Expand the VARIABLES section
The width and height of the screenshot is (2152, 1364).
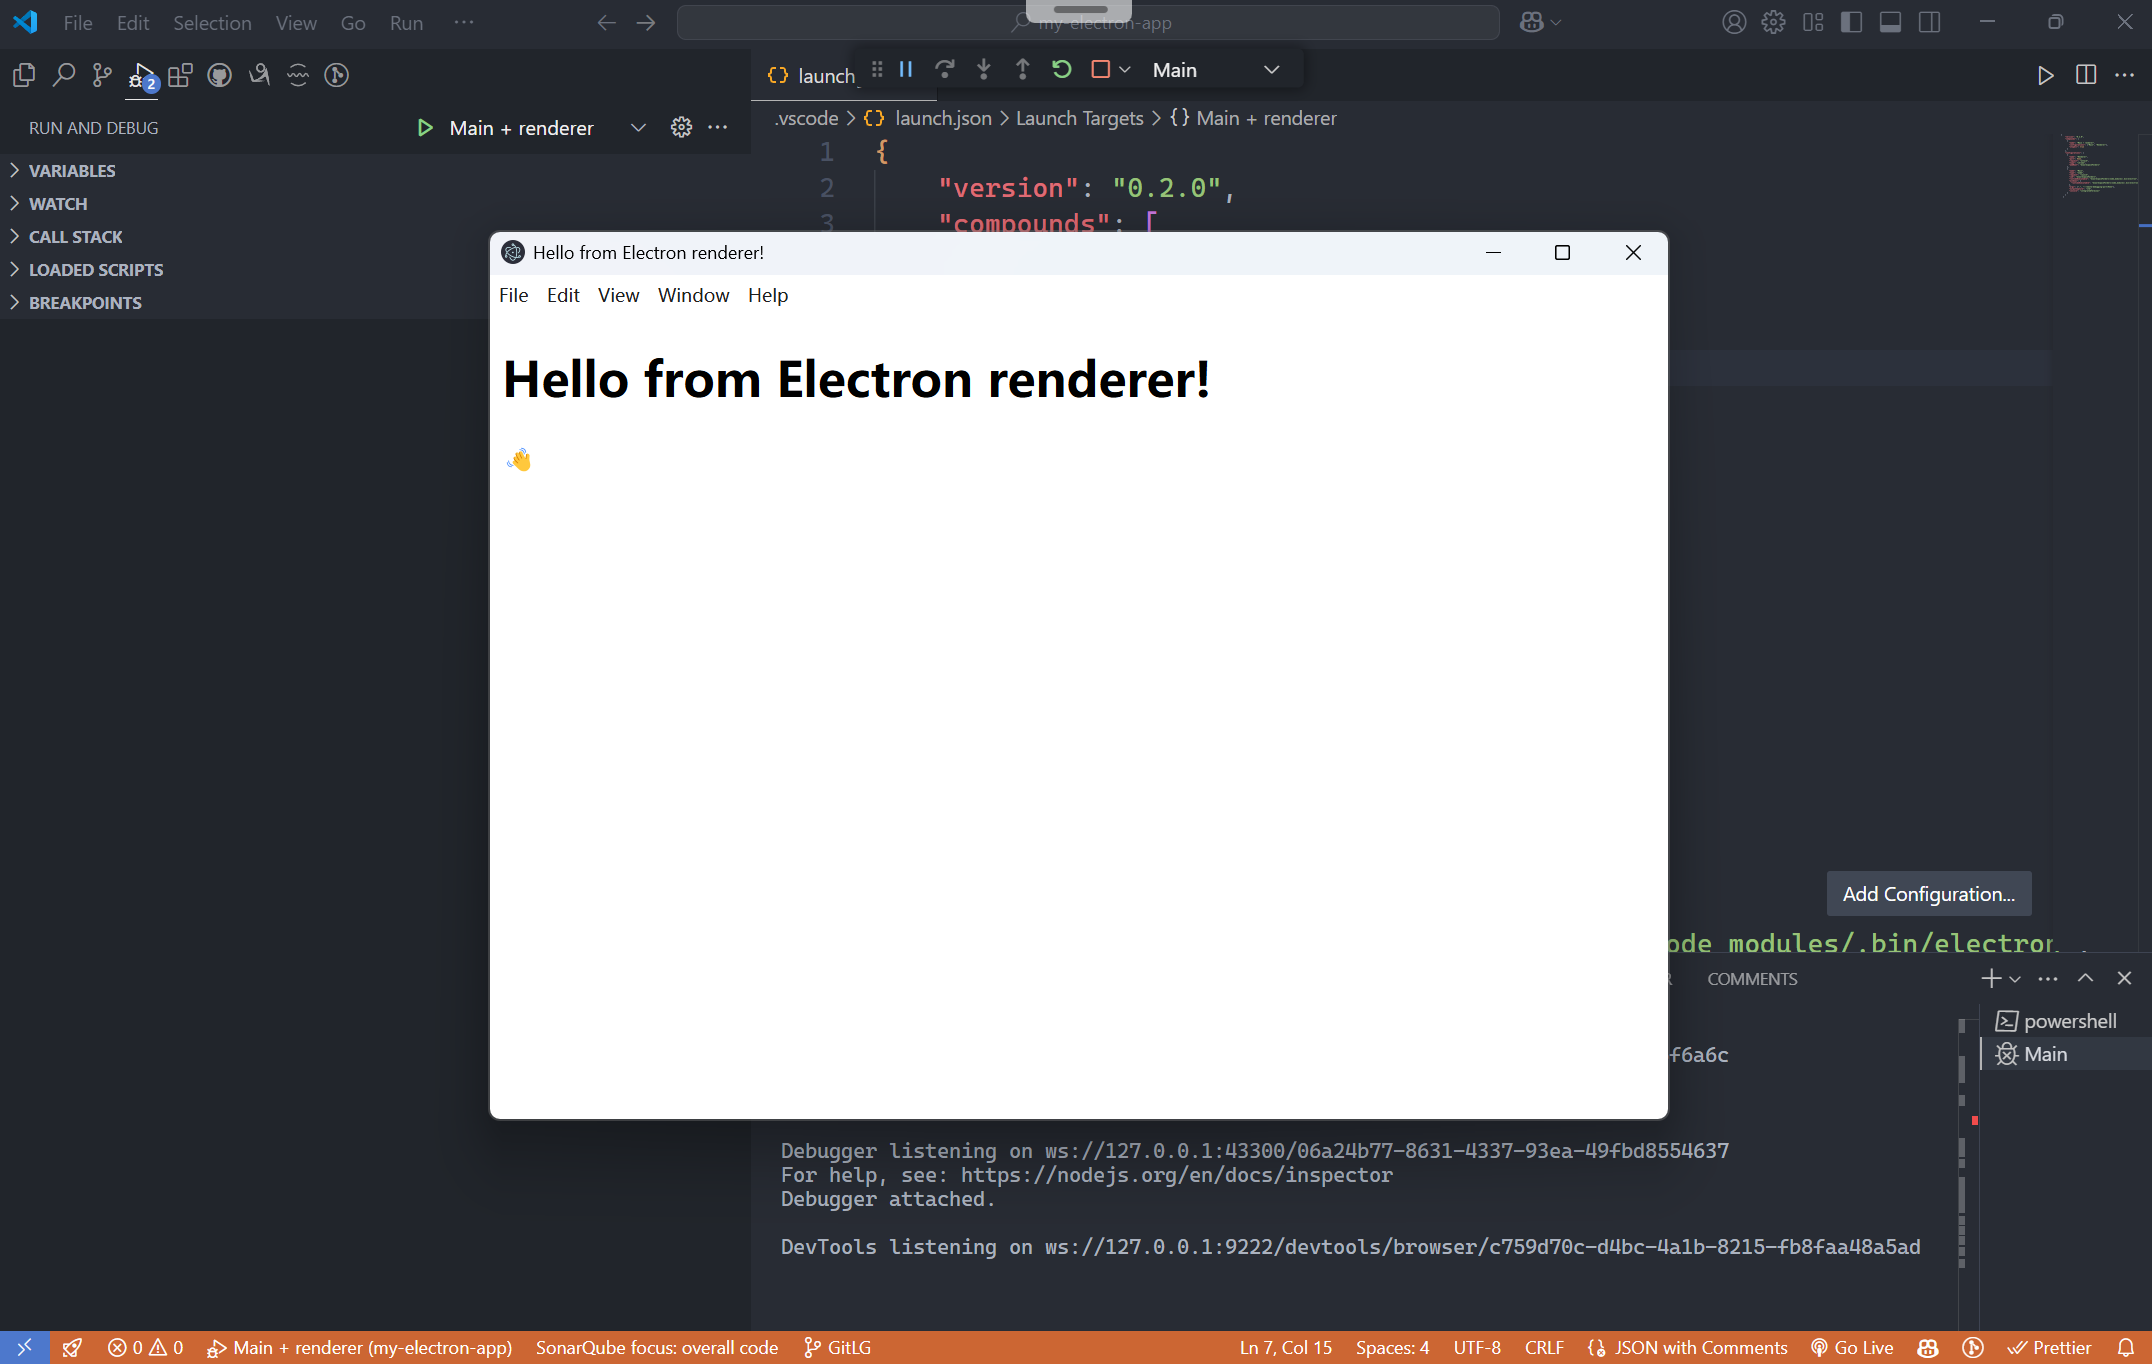coord(72,171)
